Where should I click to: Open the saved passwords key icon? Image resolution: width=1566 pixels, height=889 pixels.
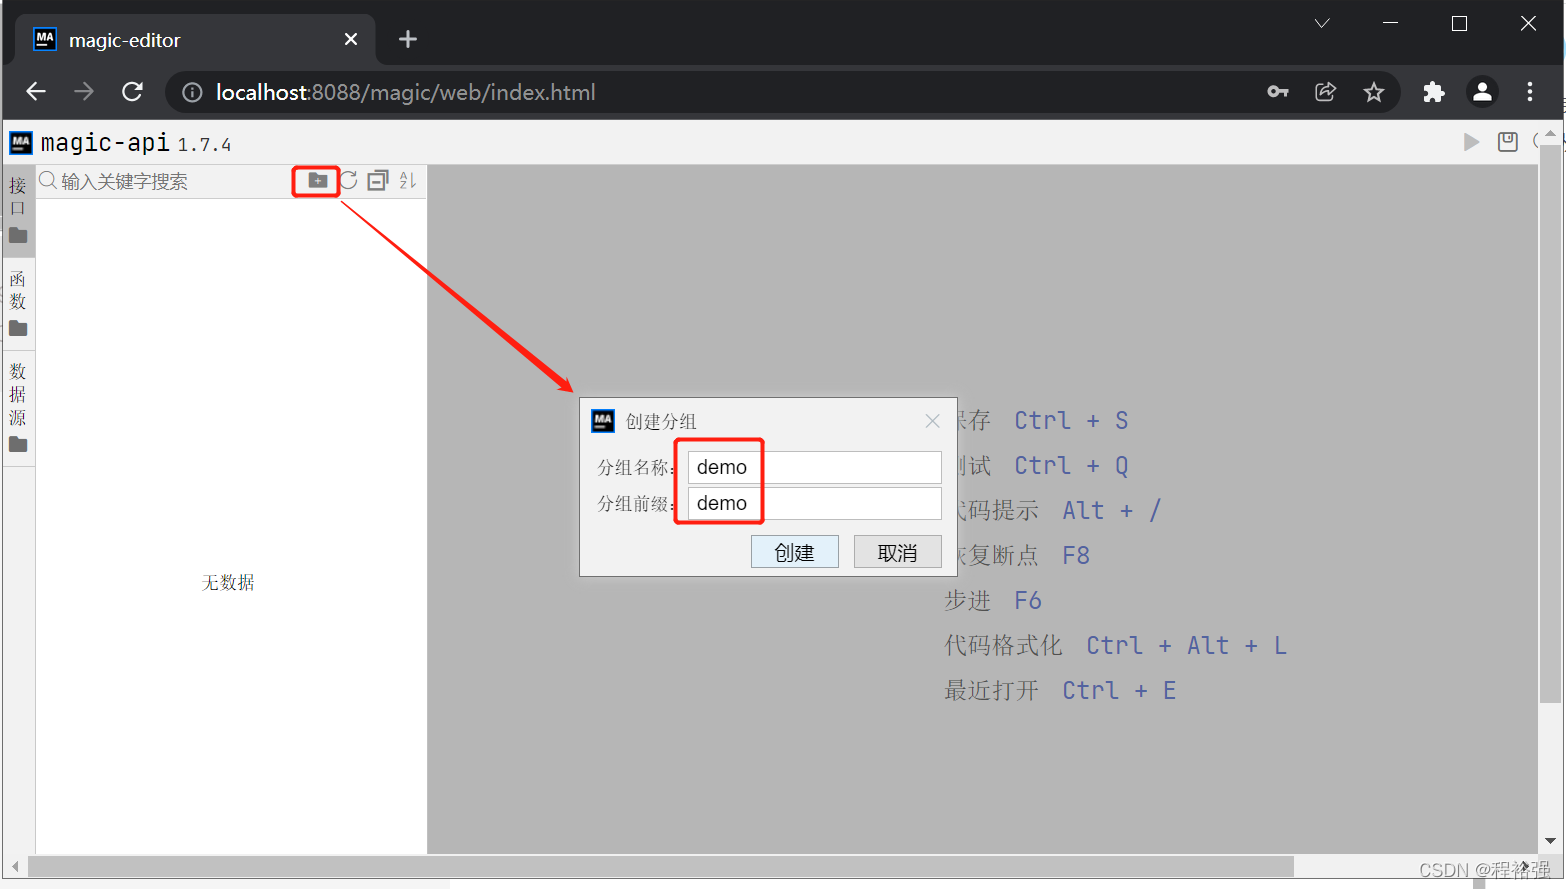pyautogui.click(x=1278, y=92)
